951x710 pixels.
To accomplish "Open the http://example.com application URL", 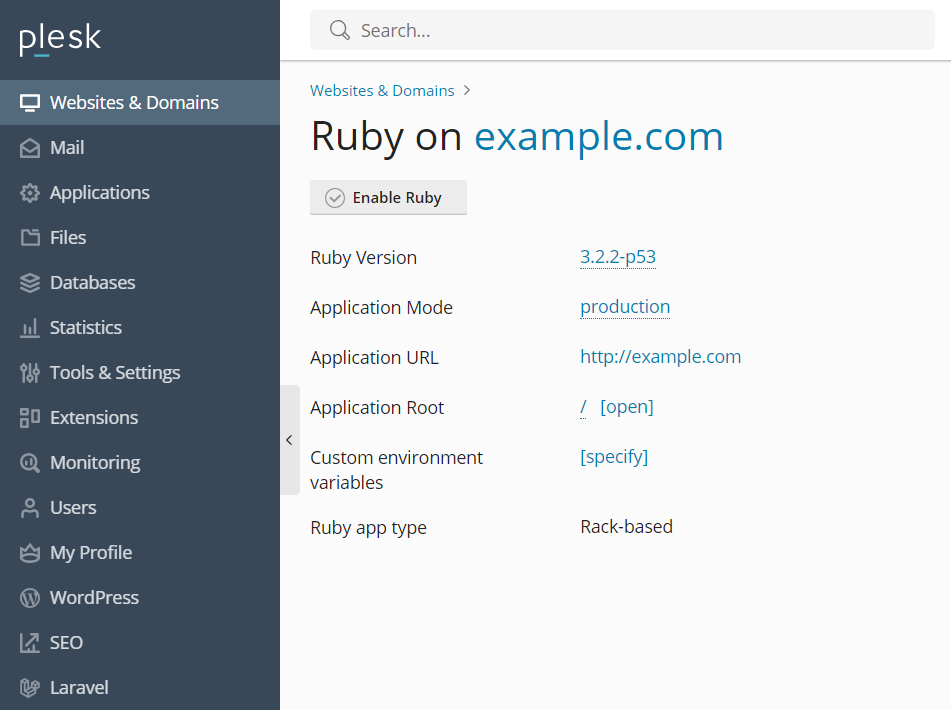I will (x=660, y=357).
